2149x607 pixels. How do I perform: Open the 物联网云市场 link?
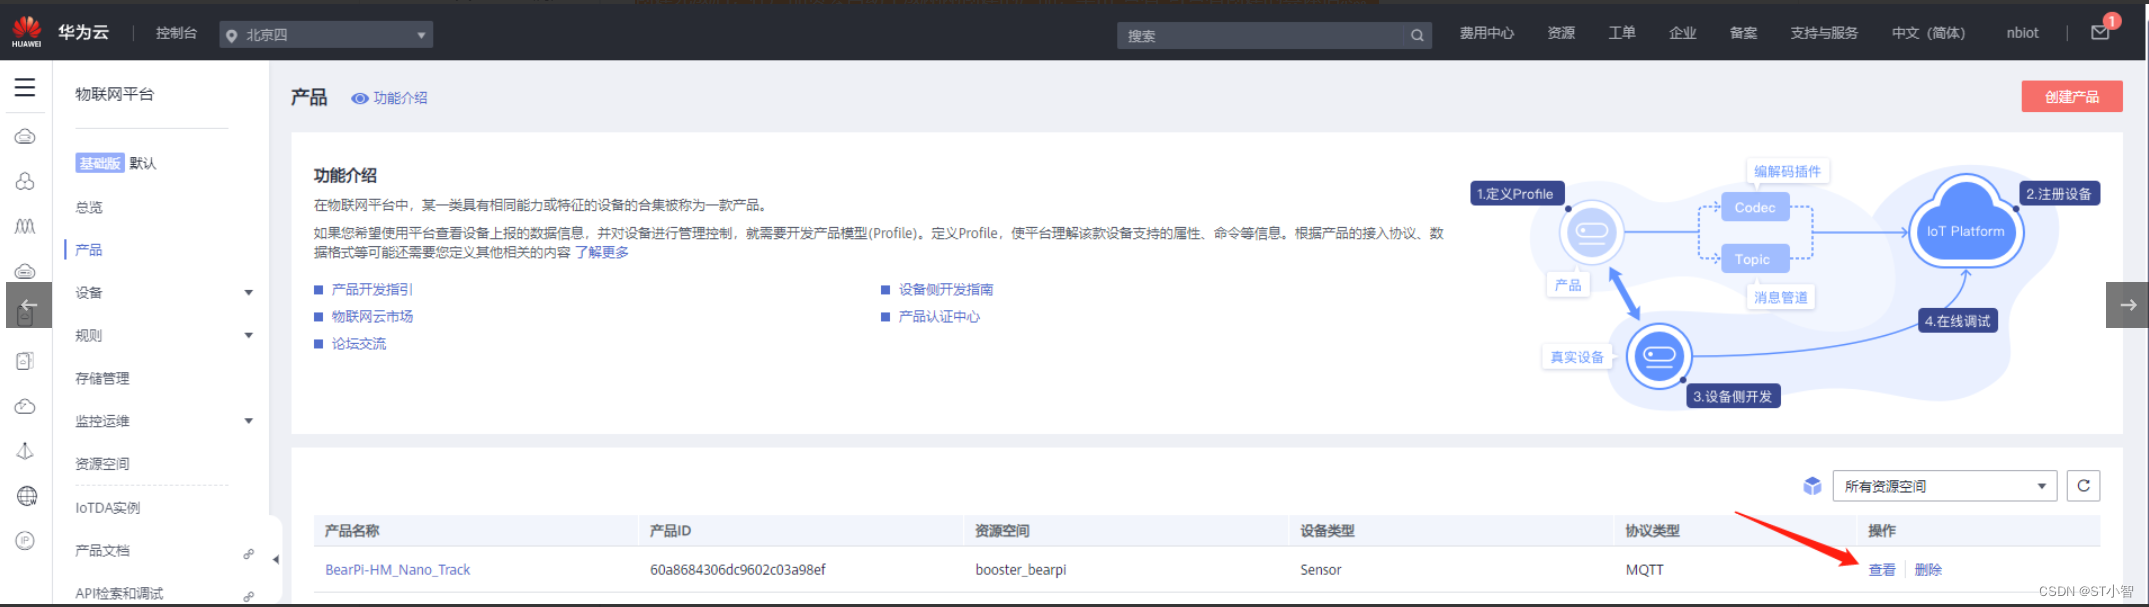372,317
